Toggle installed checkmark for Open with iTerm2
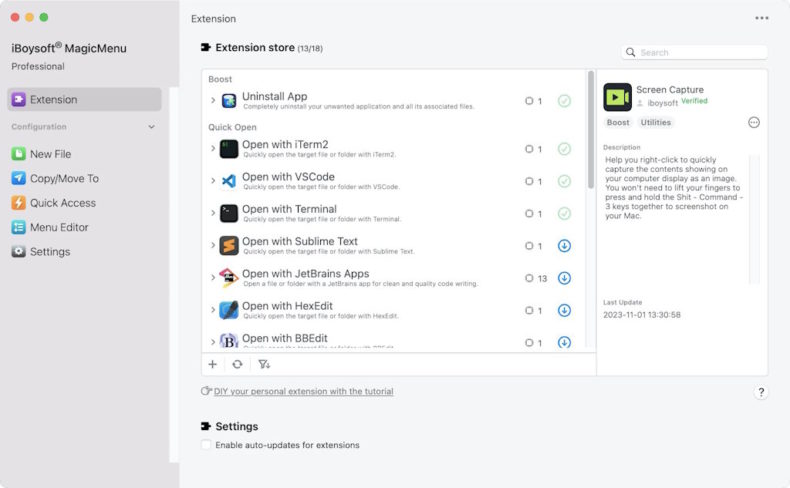Screen dimensions: 790x488 tap(564, 149)
